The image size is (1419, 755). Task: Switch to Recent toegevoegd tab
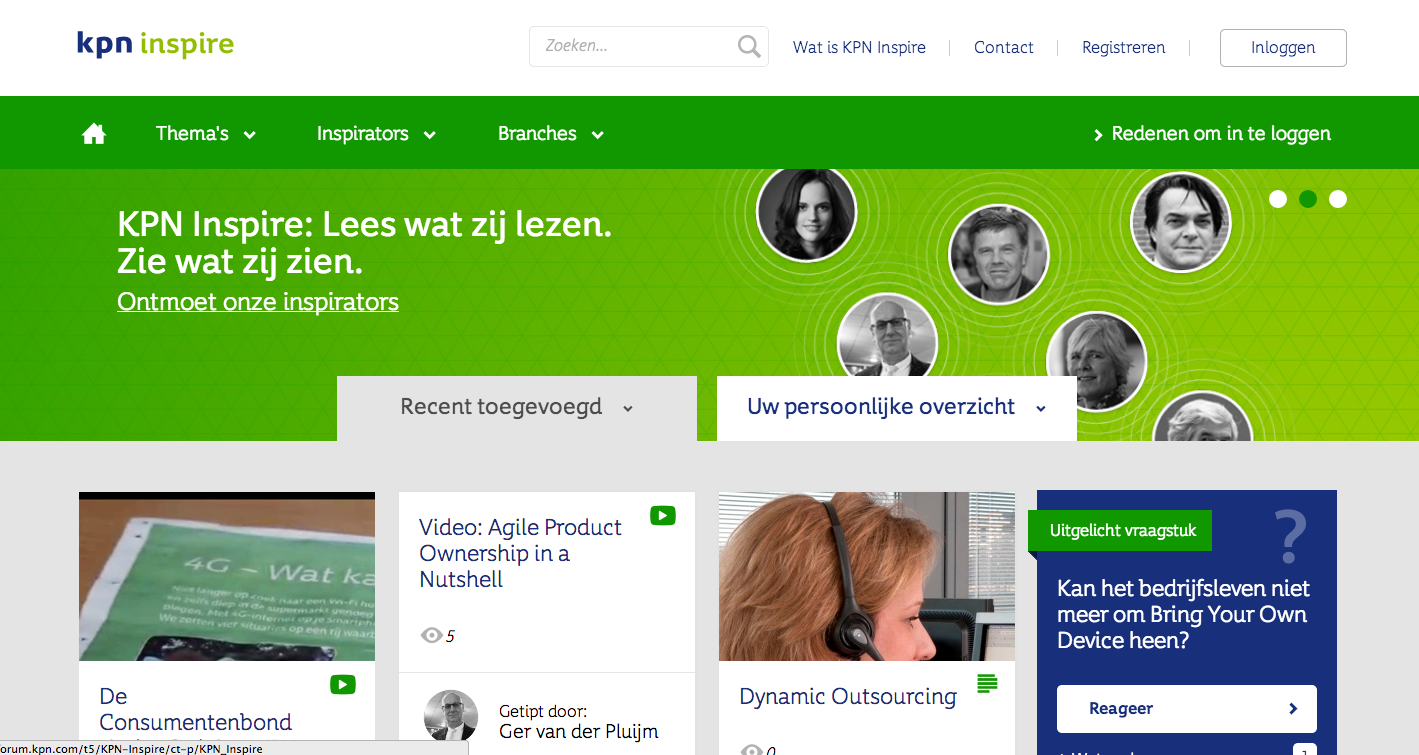[516, 407]
